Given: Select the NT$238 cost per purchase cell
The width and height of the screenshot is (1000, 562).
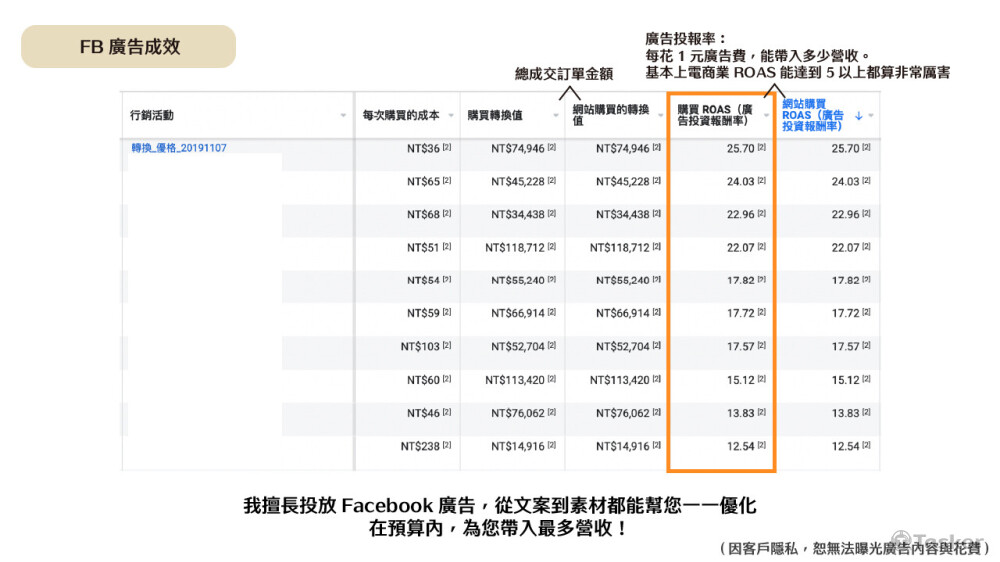Looking at the screenshot, I should (x=420, y=447).
